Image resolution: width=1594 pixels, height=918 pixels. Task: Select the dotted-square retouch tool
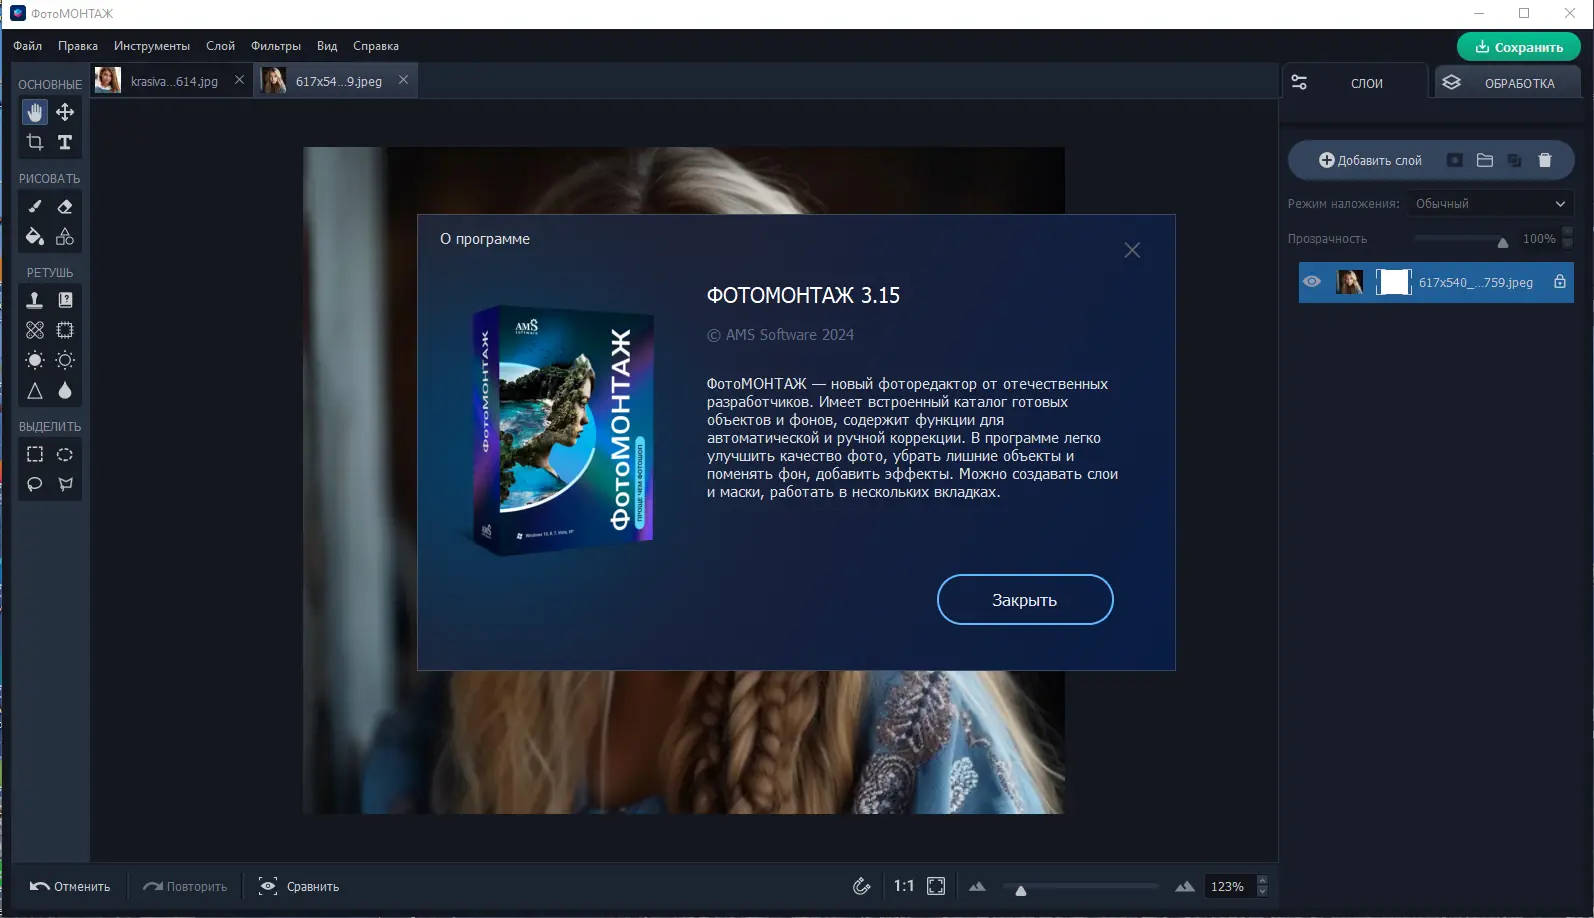tap(65, 330)
